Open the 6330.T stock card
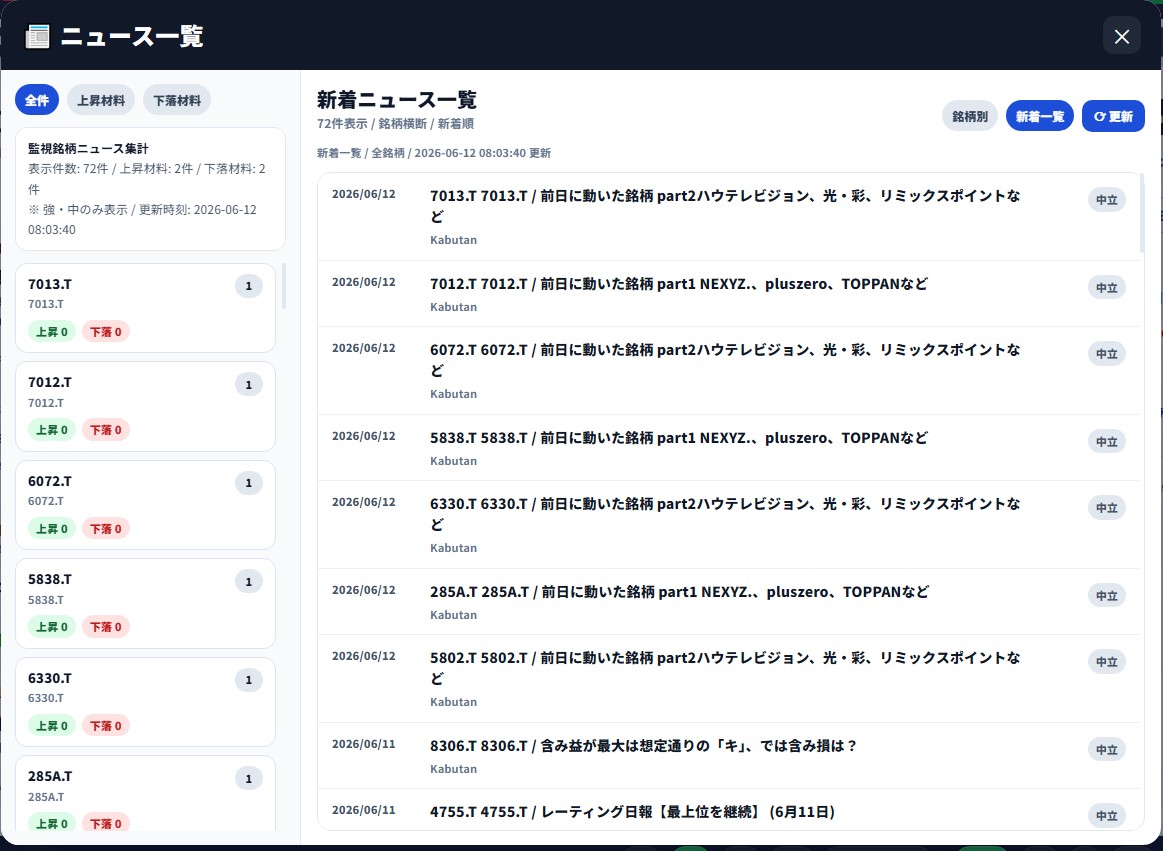Screen dimensions: 1163x851 point(145,702)
